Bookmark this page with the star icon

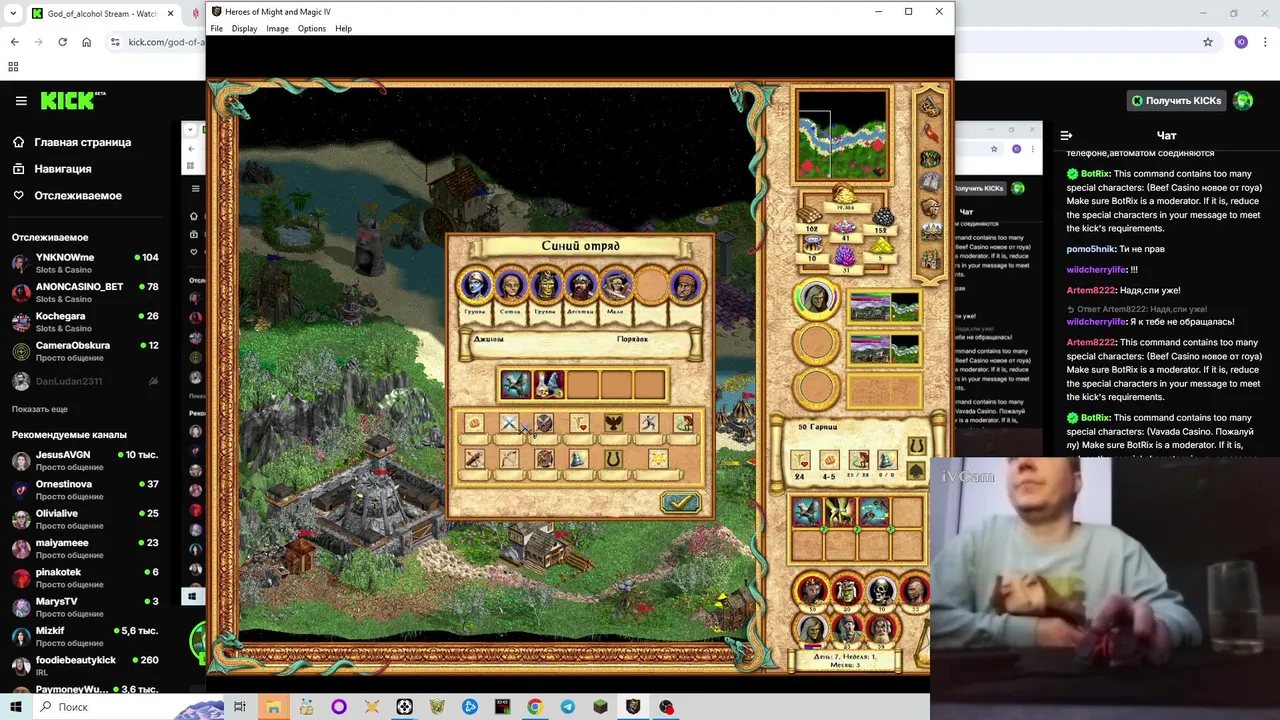(1208, 42)
